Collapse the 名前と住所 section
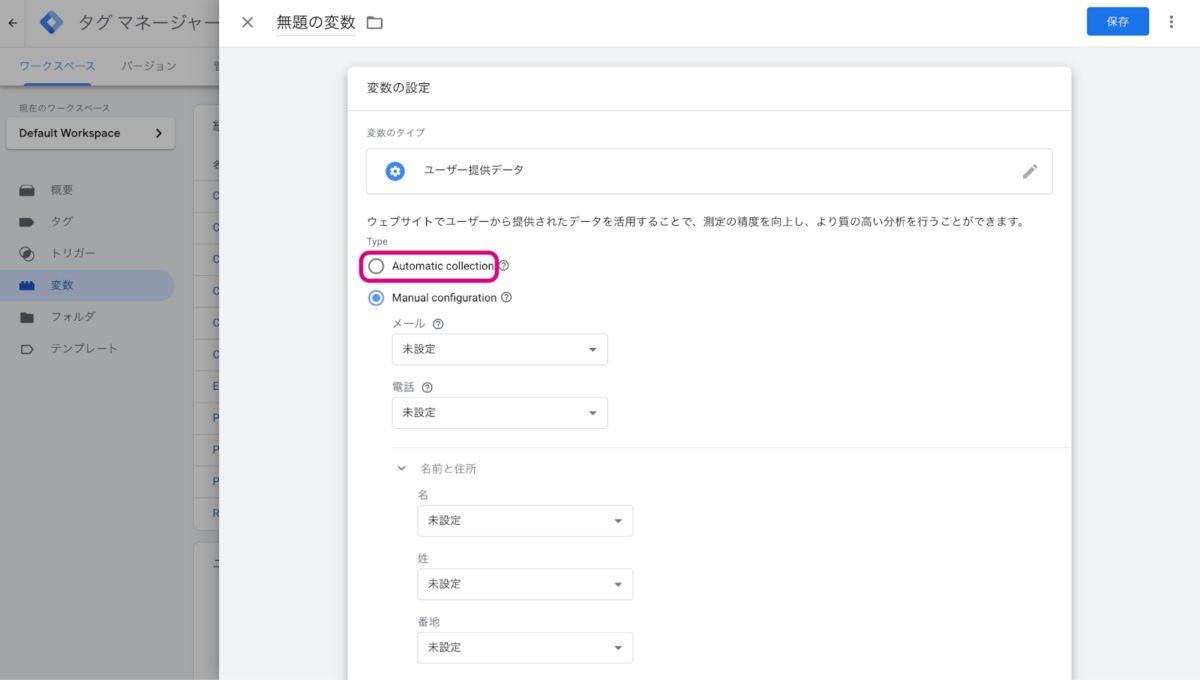The image size is (1200, 680). pyautogui.click(x=402, y=468)
